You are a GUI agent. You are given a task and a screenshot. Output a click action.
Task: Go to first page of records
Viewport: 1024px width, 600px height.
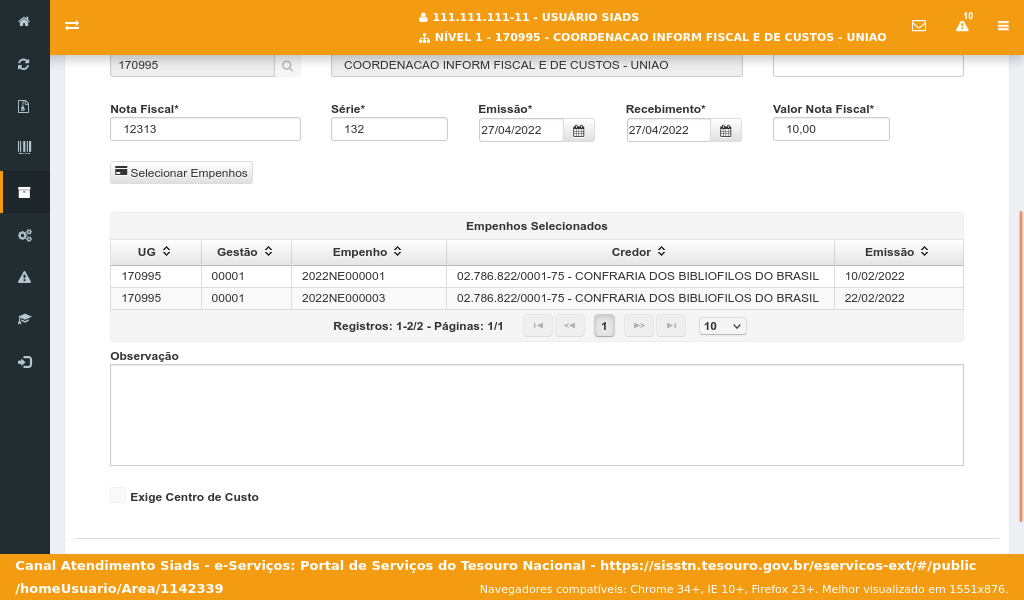click(x=538, y=326)
